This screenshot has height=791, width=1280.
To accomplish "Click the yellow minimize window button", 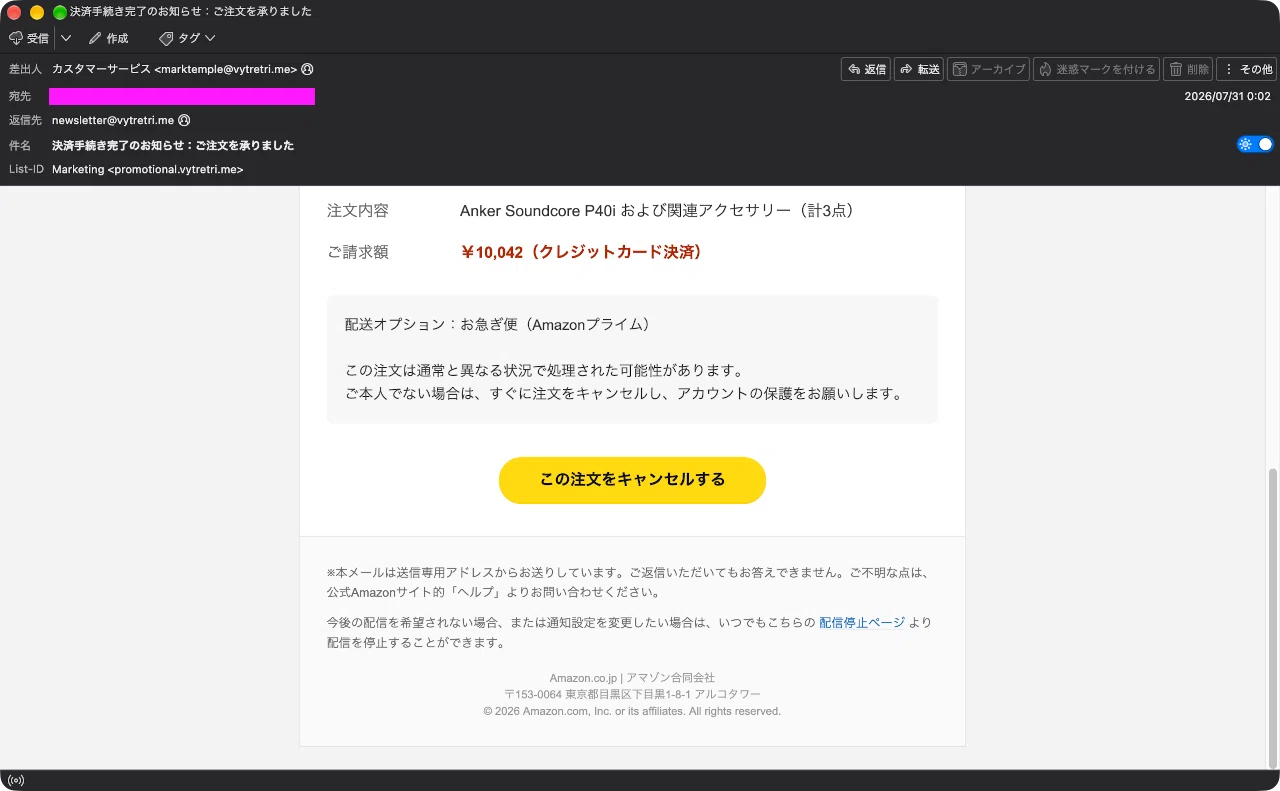I will tap(37, 12).
